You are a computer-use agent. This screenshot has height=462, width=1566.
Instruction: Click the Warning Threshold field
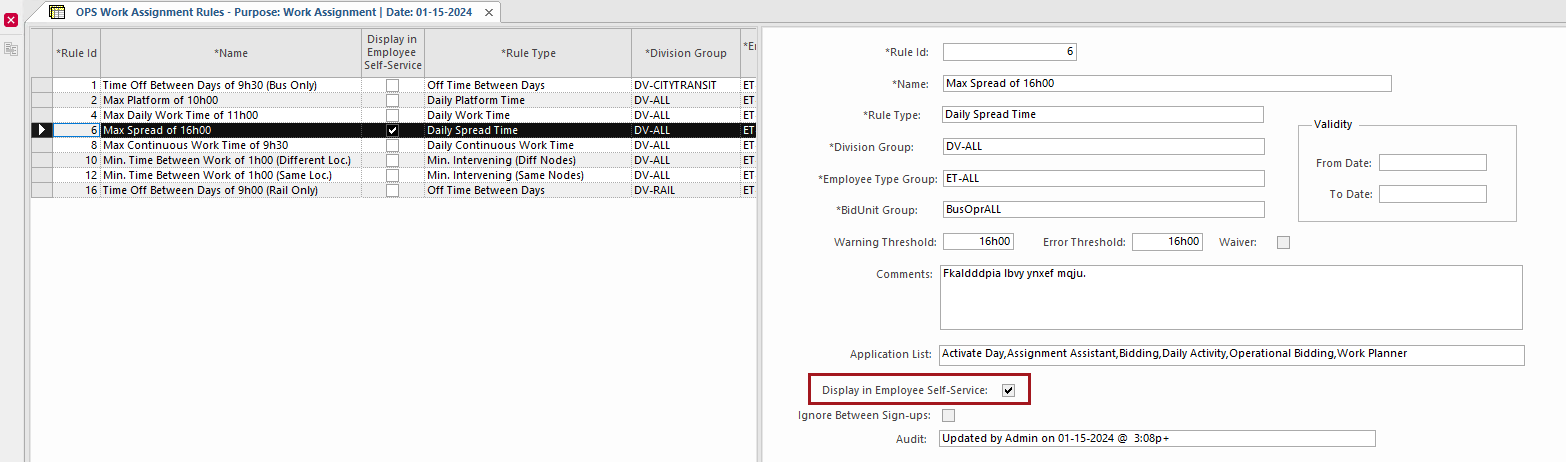979,242
